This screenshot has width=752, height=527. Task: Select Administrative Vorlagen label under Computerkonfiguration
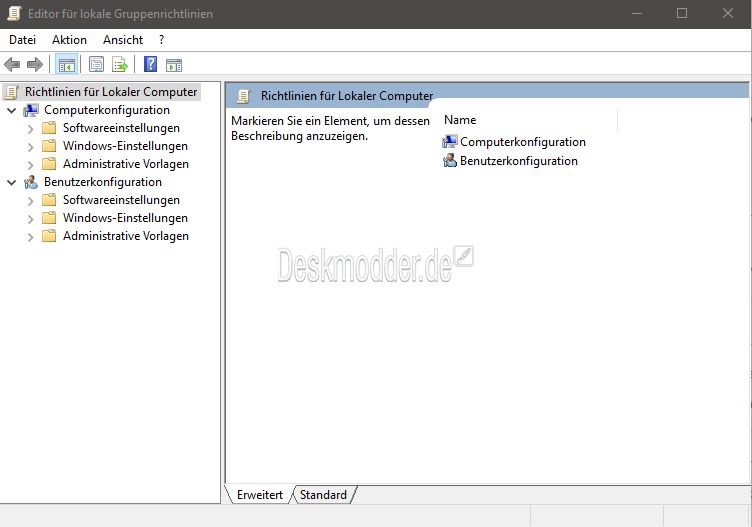(x=126, y=164)
